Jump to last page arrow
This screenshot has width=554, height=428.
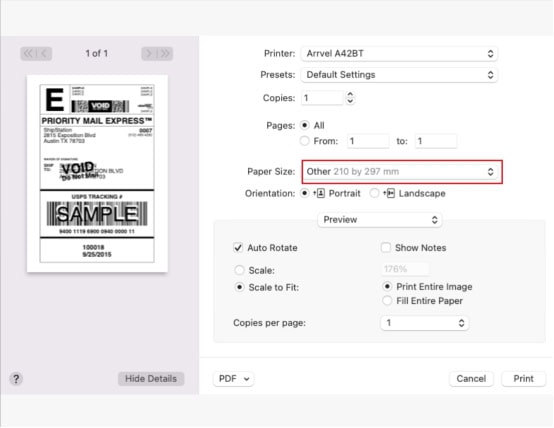[165, 54]
